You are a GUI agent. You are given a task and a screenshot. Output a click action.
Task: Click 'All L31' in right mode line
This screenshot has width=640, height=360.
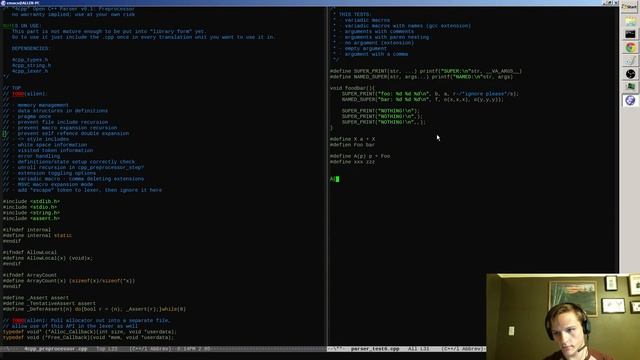pos(418,349)
